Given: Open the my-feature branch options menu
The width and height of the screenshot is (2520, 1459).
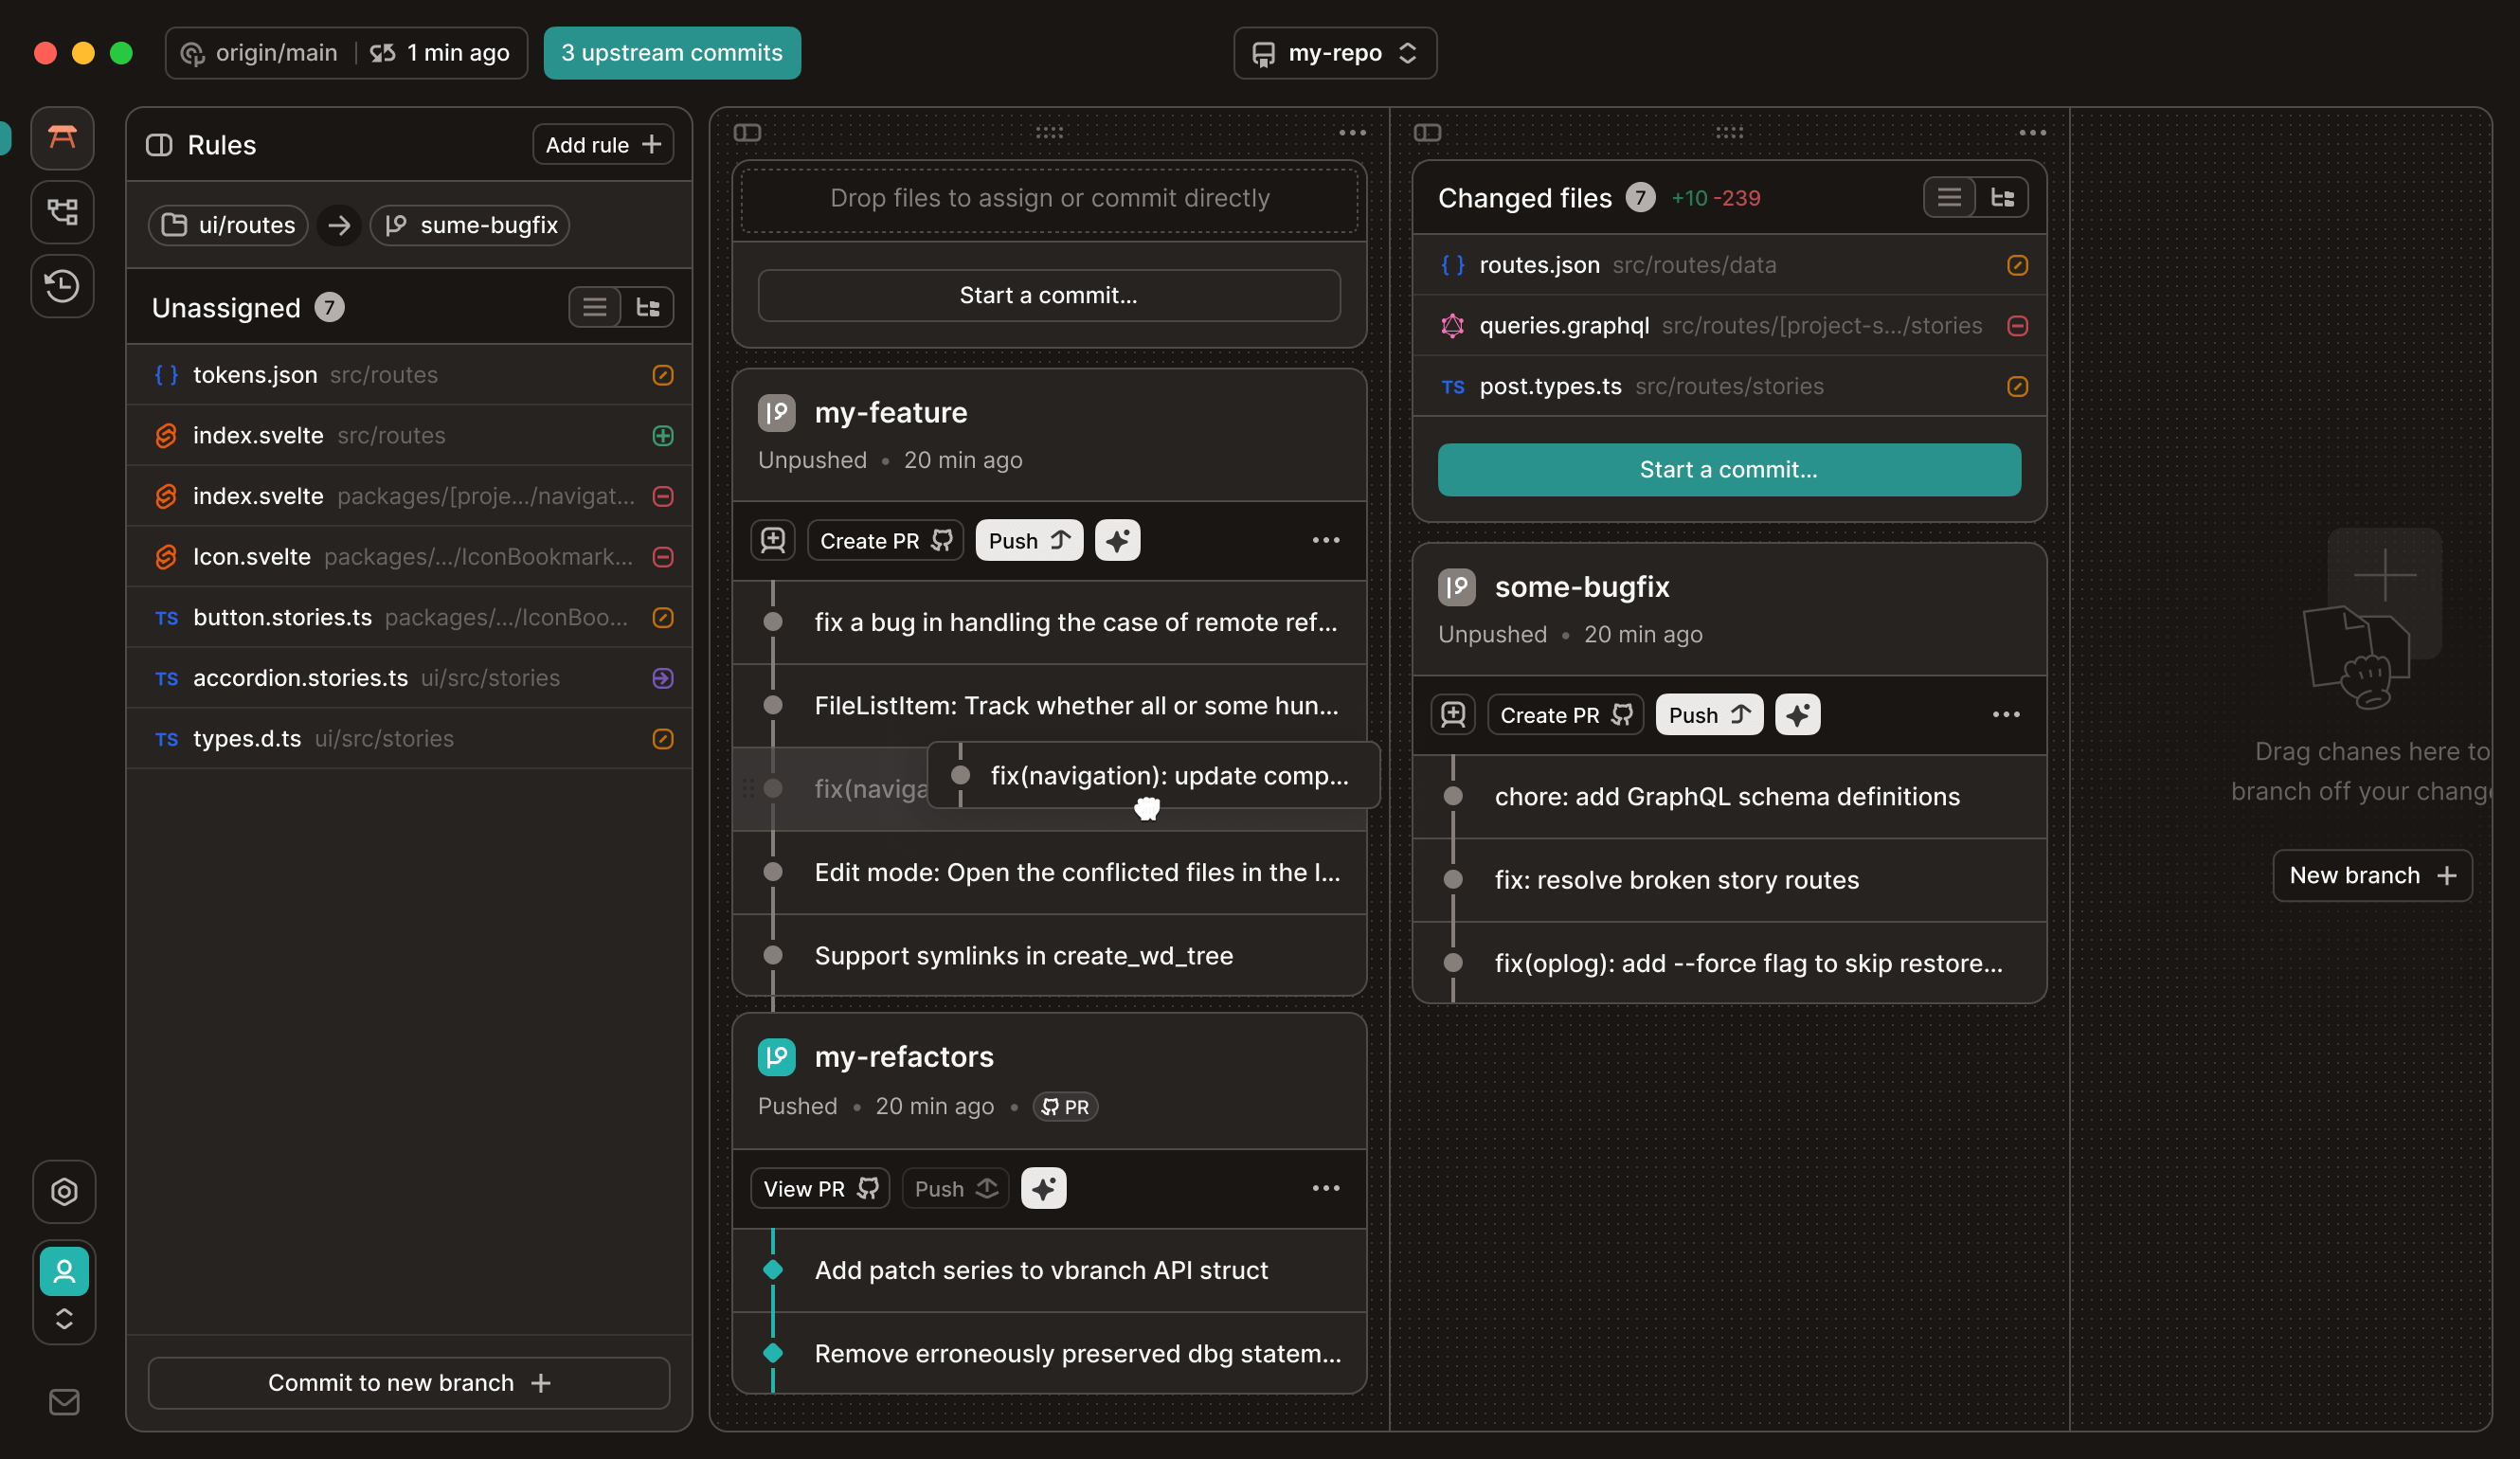Looking at the screenshot, I should (x=1326, y=540).
